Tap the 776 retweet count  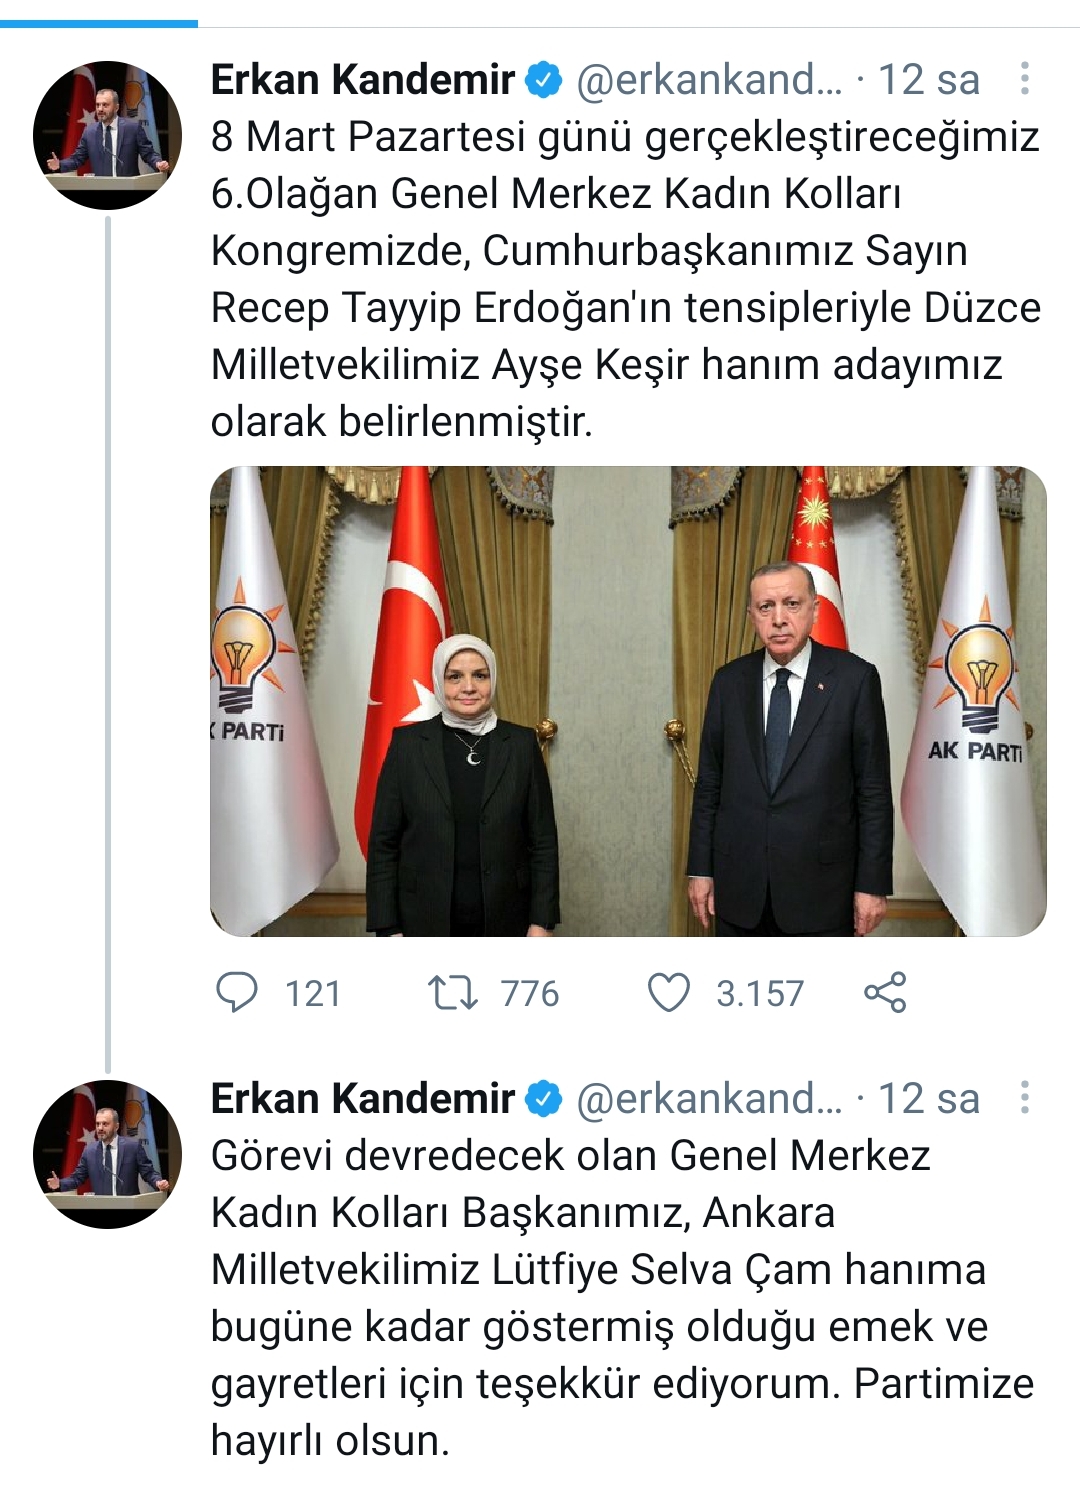click(x=530, y=994)
